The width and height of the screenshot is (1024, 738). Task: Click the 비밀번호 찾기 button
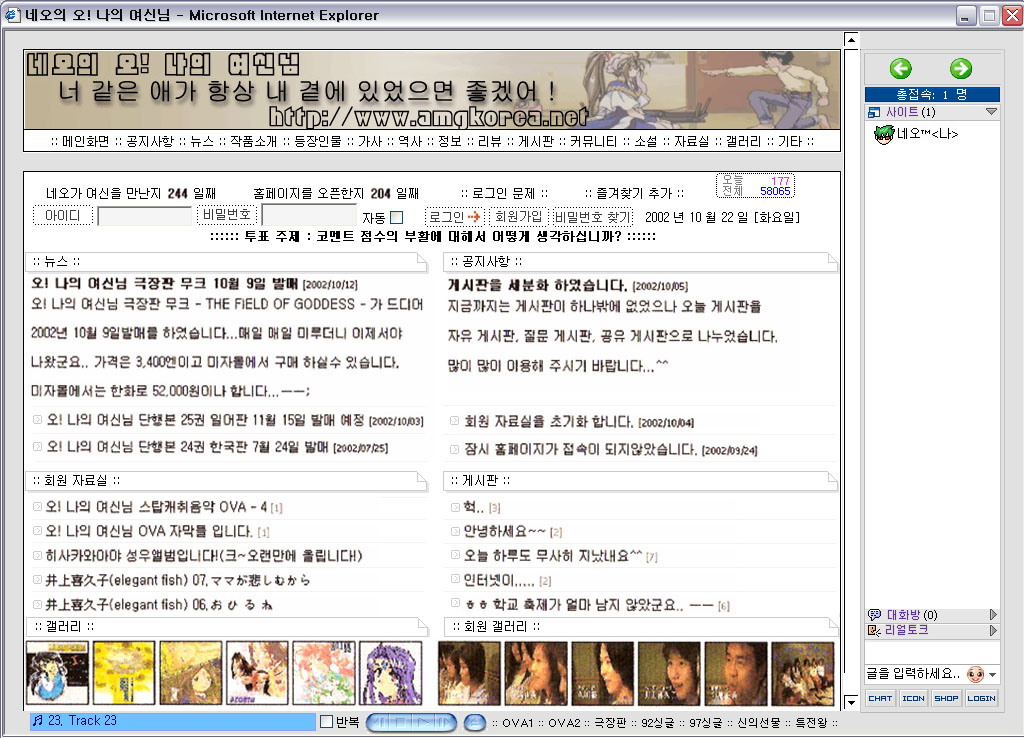pyautogui.click(x=592, y=217)
